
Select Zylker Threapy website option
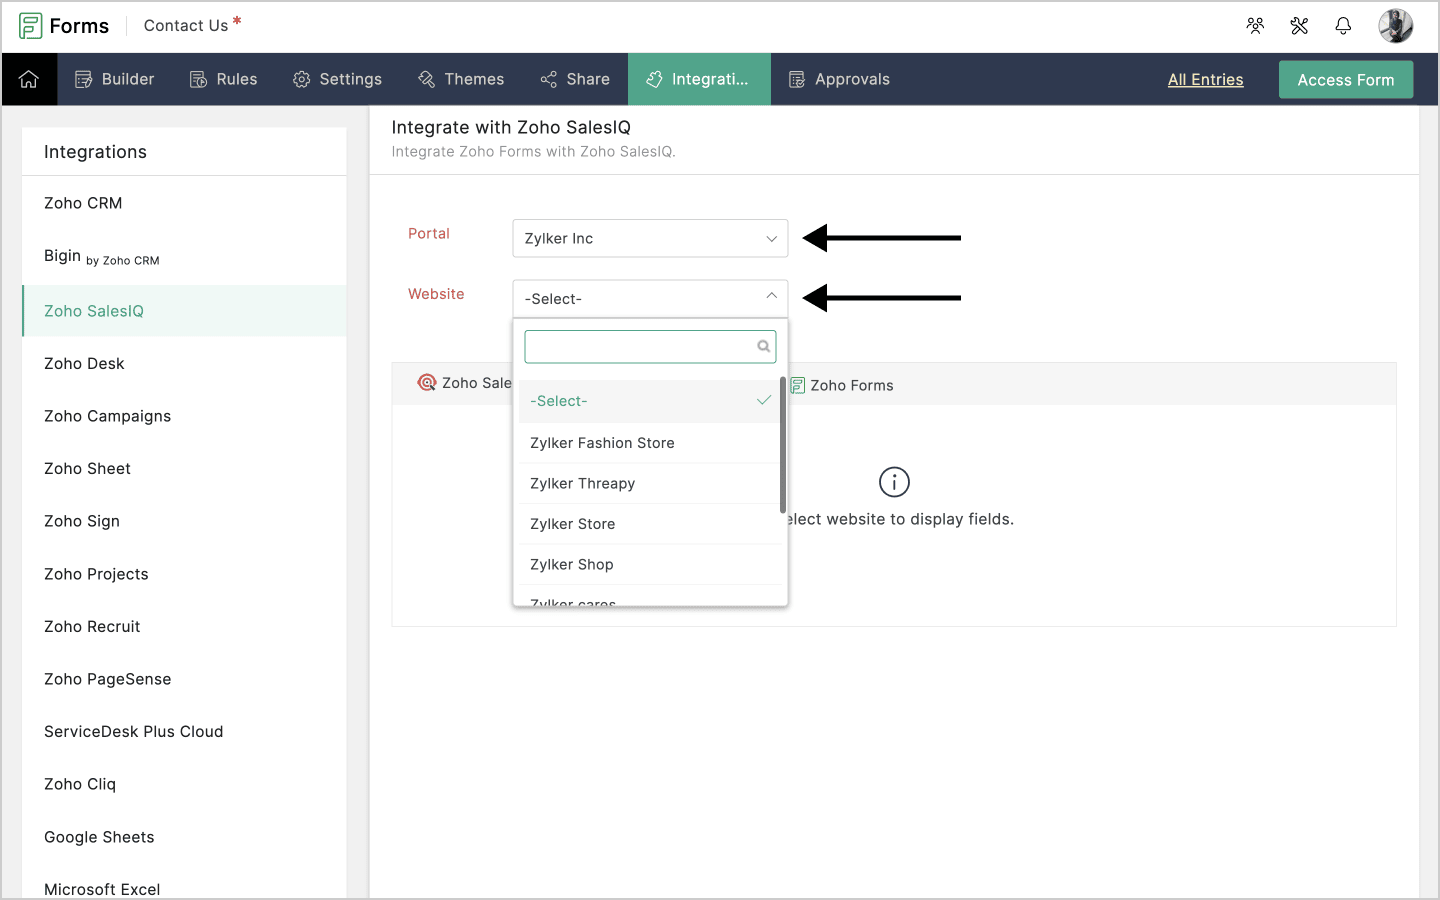click(x=650, y=483)
